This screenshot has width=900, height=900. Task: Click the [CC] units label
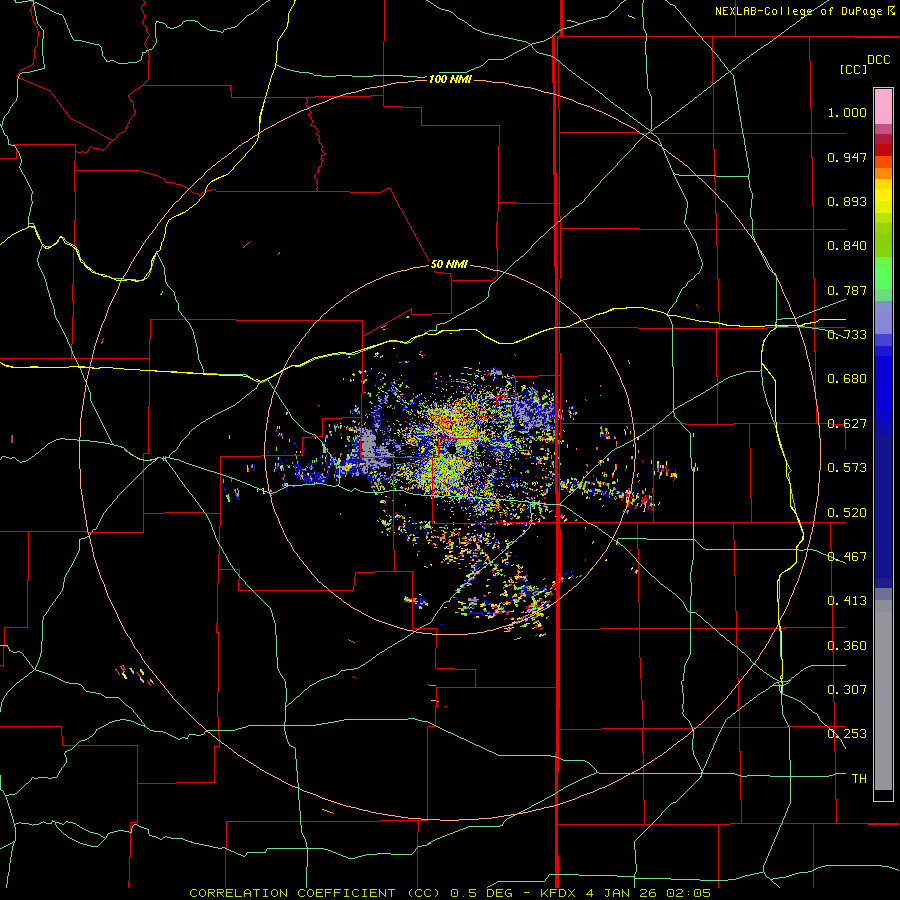(x=853, y=69)
